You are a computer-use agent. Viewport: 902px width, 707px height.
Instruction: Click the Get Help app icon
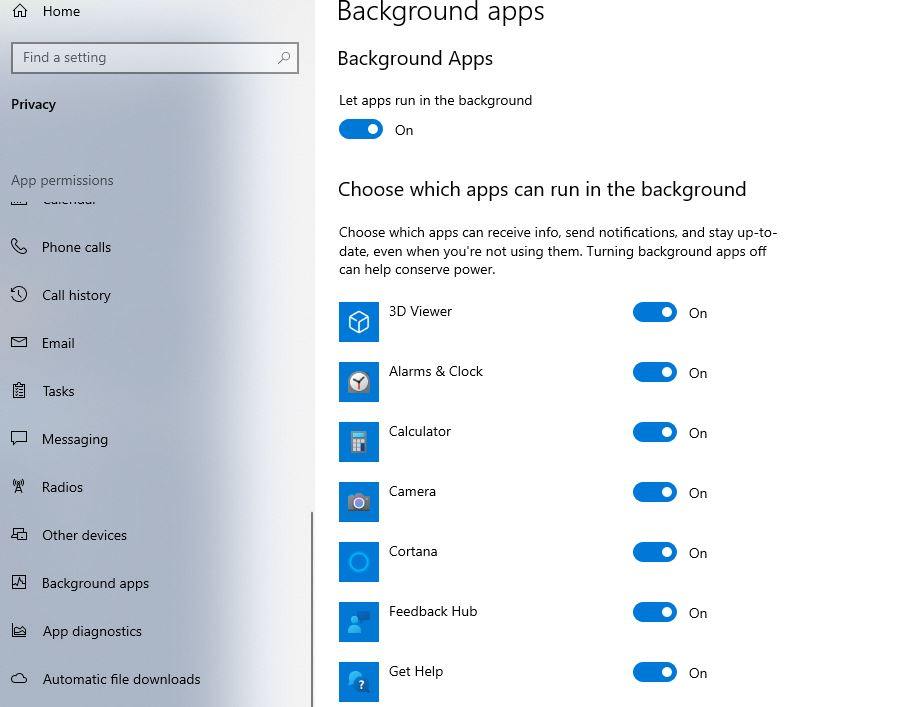[x=358, y=682]
